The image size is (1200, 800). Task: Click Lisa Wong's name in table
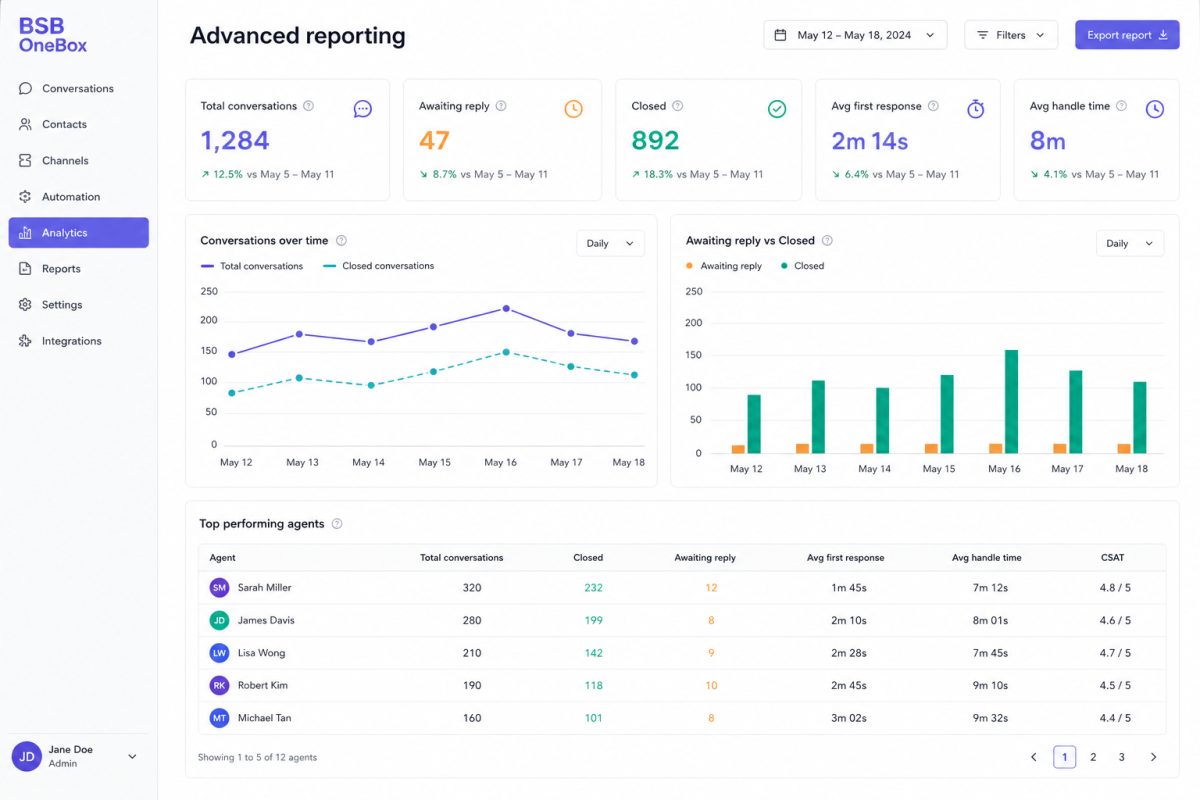click(x=262, y=653)
